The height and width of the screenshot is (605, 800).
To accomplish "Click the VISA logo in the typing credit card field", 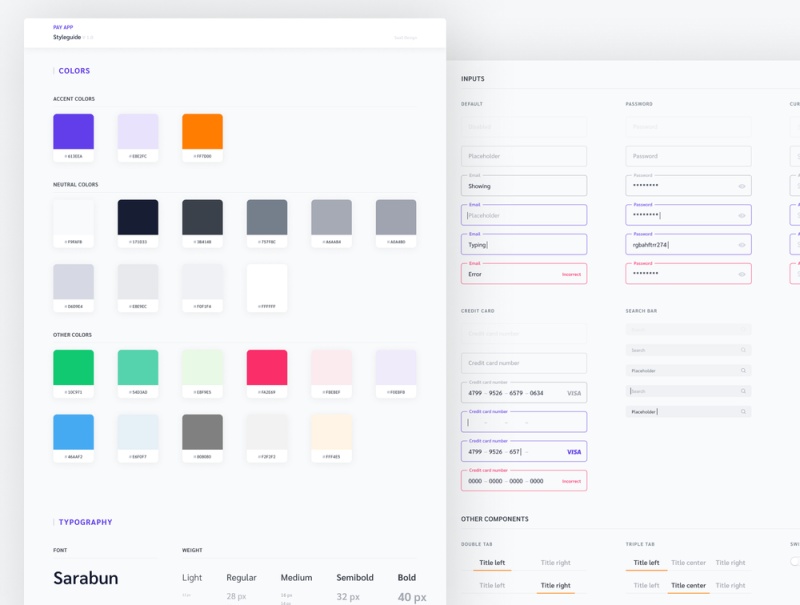I will pyautogui.click(x=573, y=452).
